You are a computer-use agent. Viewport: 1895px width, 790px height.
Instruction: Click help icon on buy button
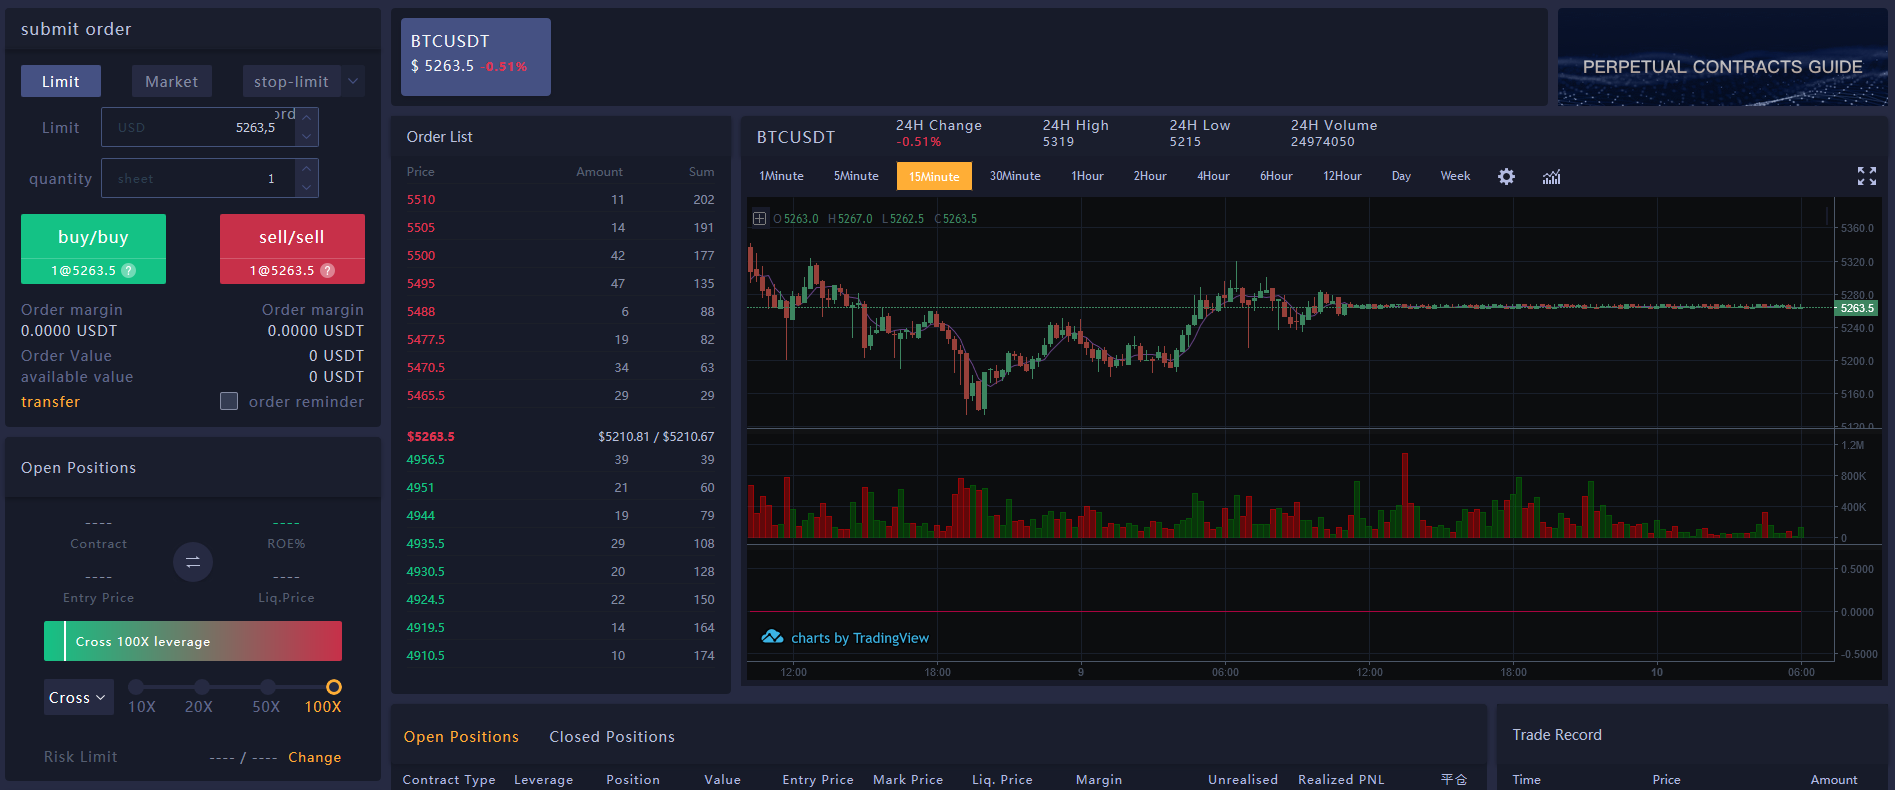129,271
